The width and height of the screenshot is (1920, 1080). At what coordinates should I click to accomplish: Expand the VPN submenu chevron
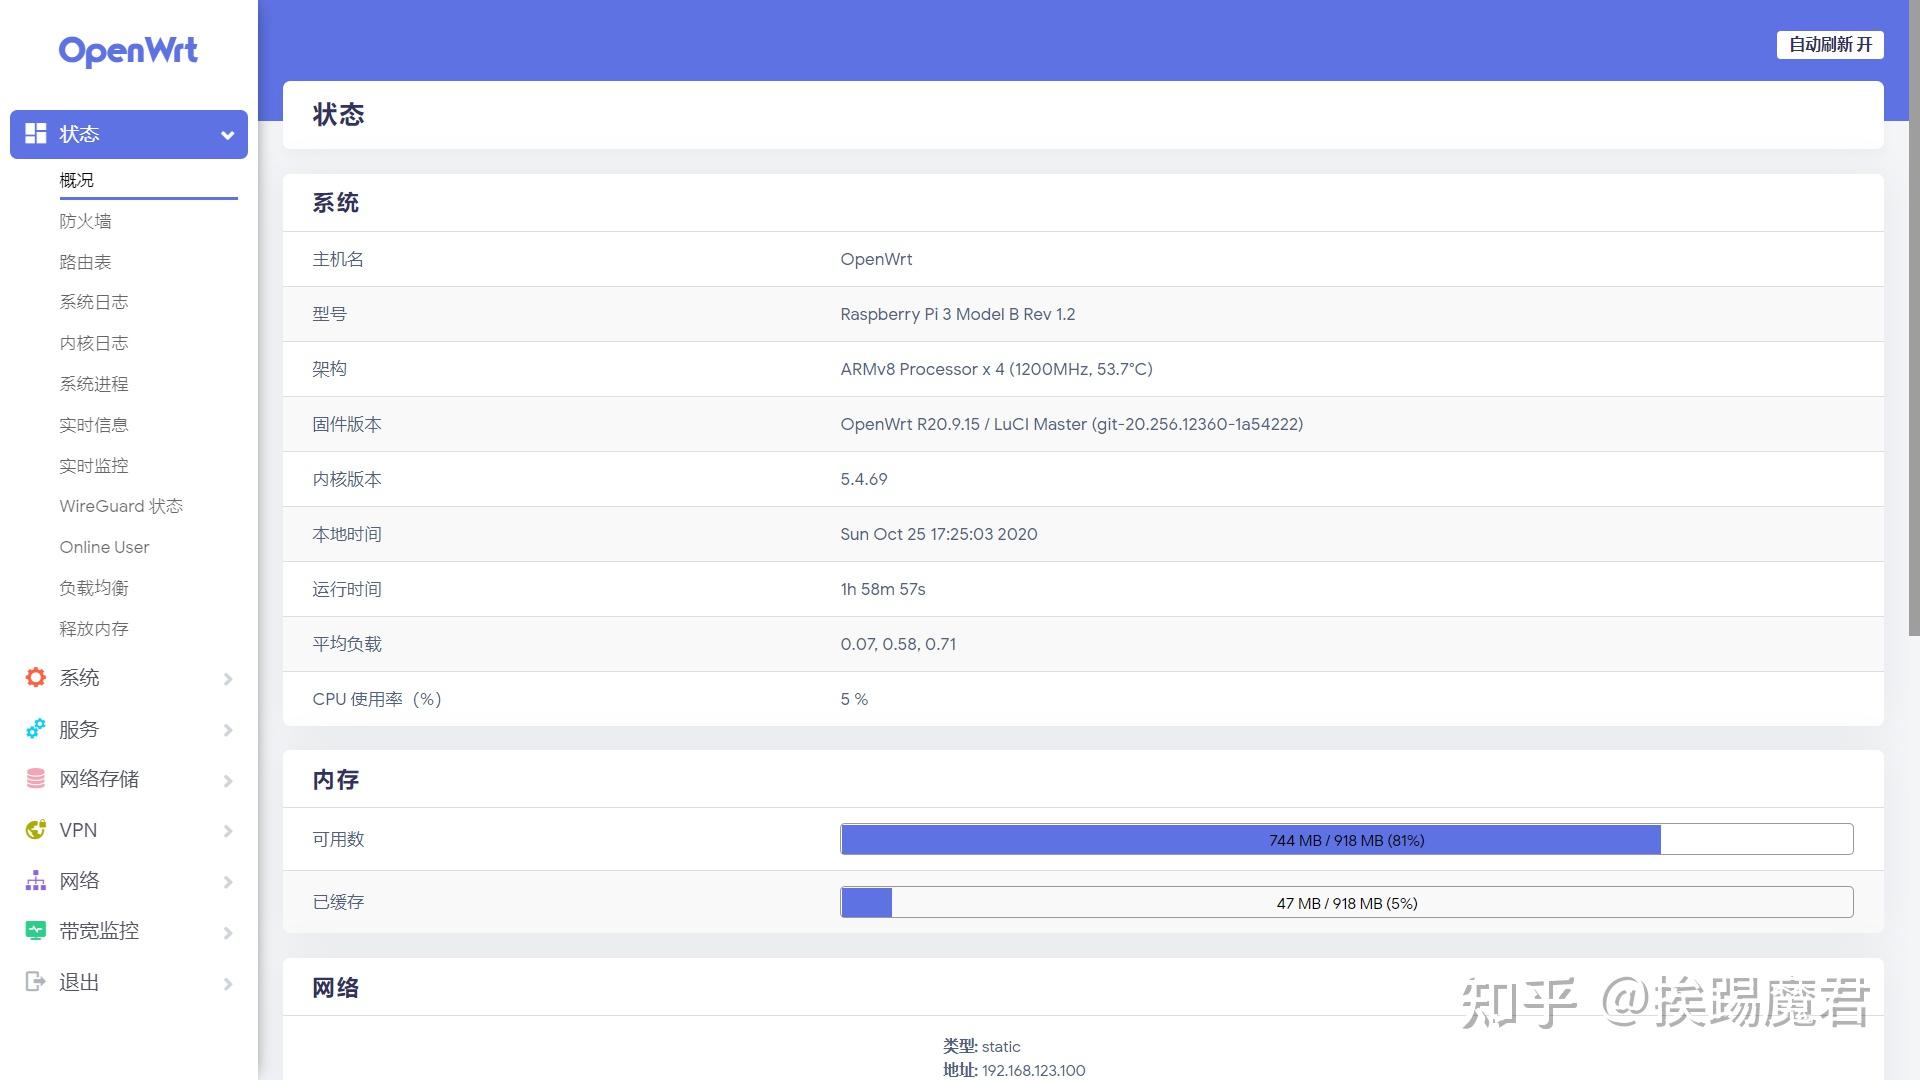229,831
